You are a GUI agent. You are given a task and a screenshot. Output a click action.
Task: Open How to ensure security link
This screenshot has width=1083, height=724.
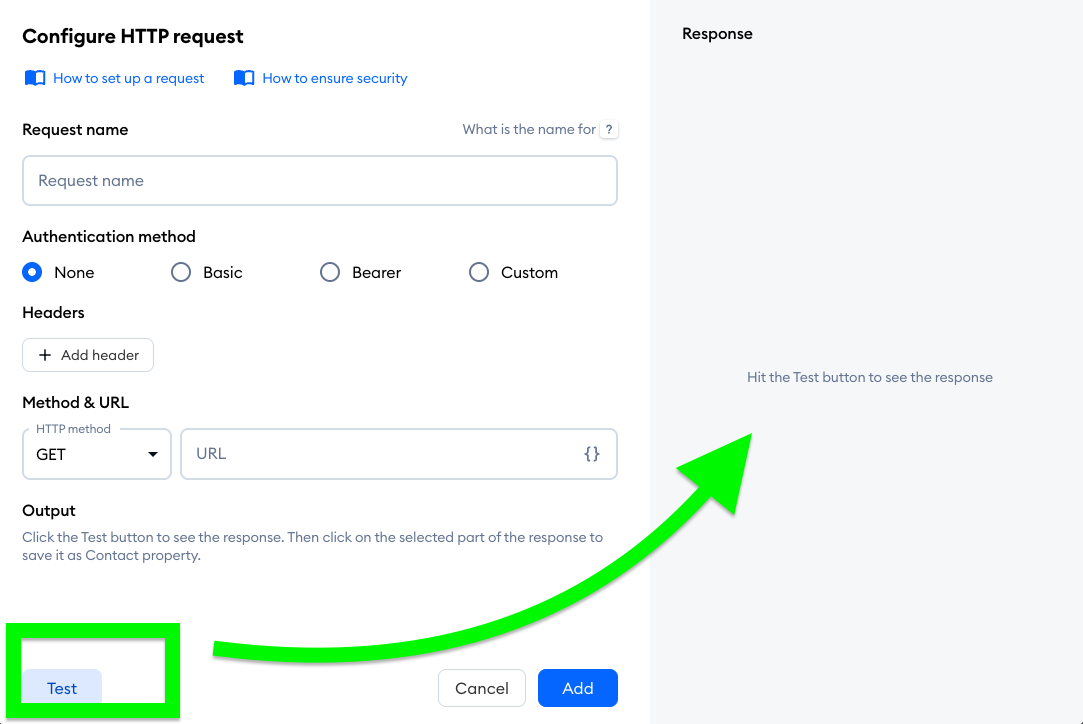(335, 78)
